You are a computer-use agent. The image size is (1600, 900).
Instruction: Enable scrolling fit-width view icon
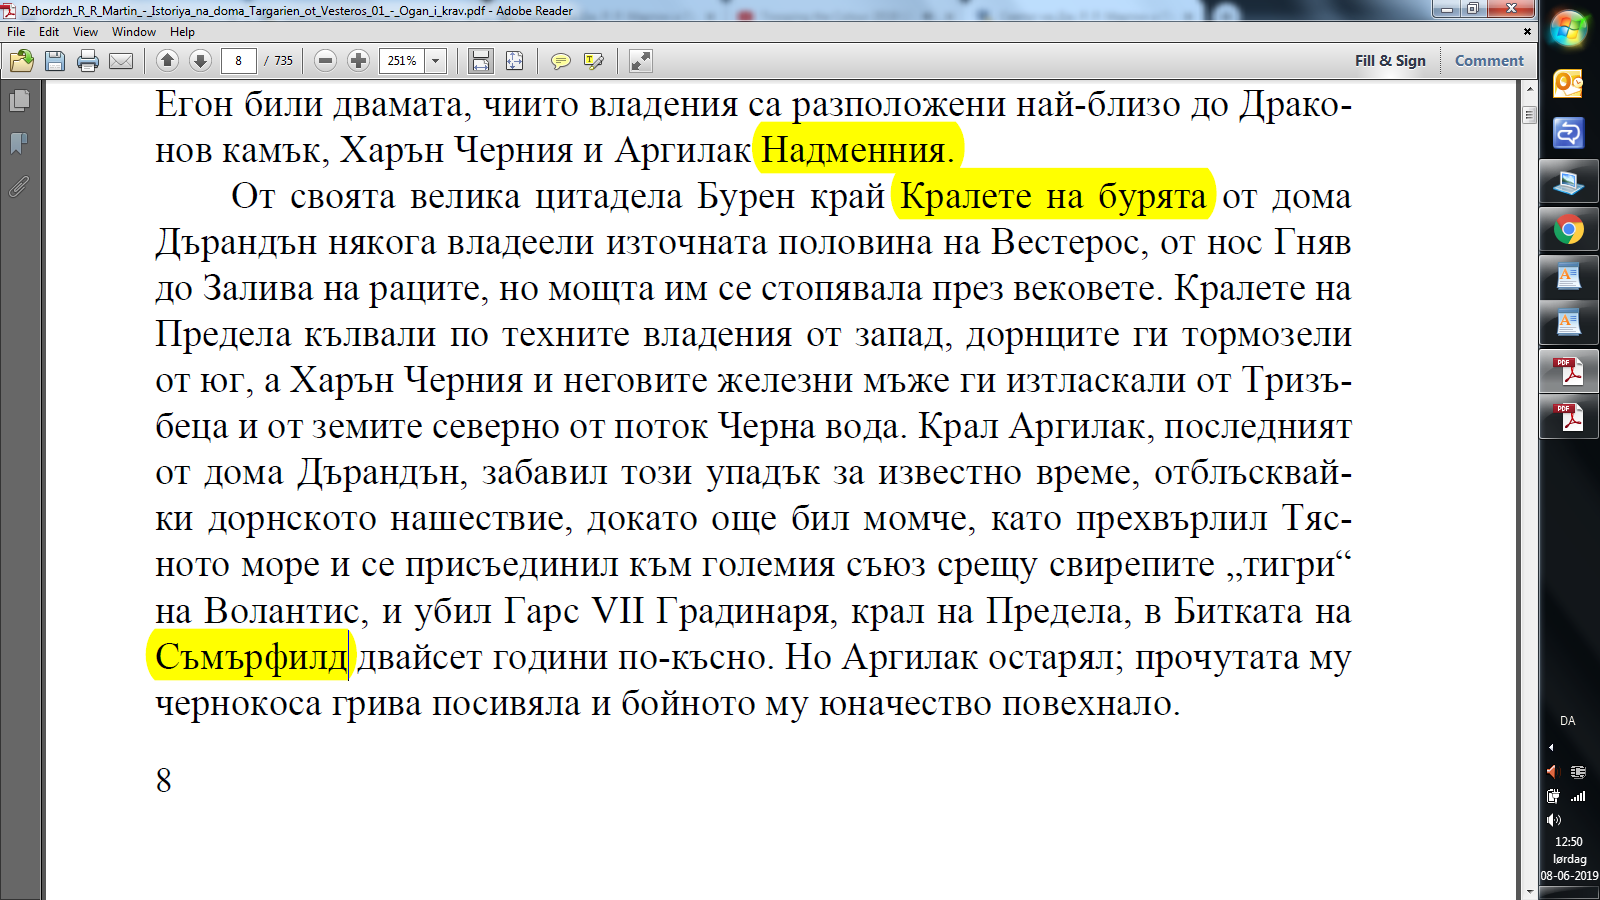[481, 61]
